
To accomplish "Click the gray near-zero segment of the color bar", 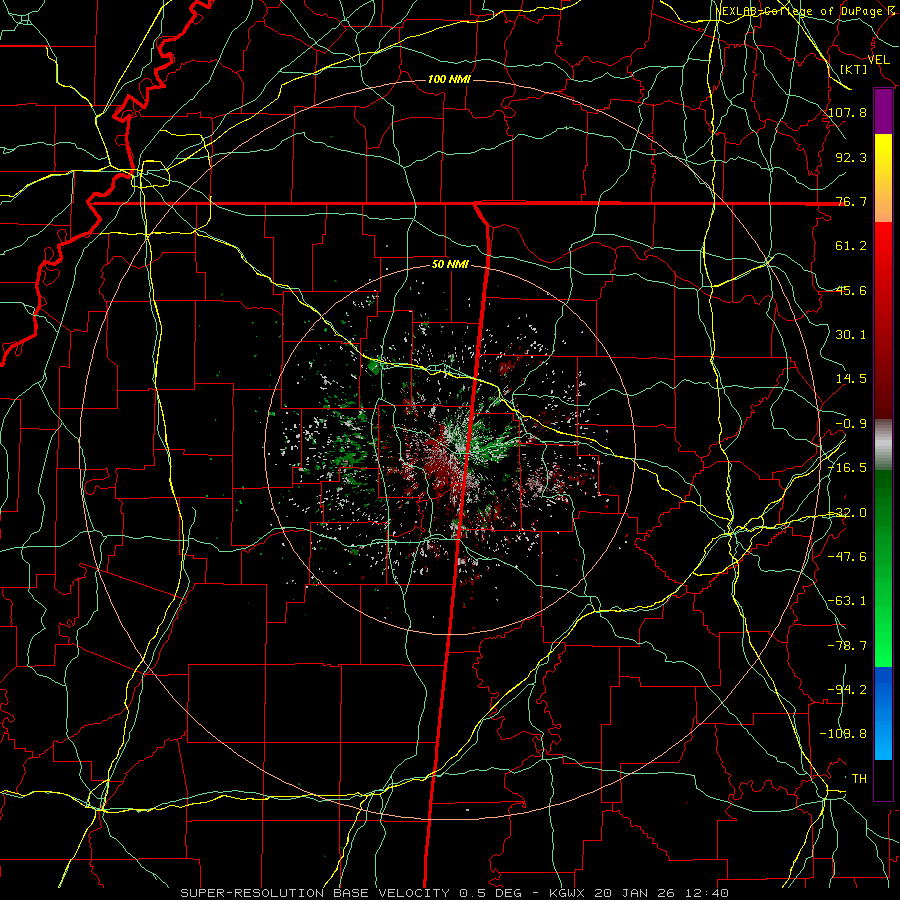I will pos(883,445).
